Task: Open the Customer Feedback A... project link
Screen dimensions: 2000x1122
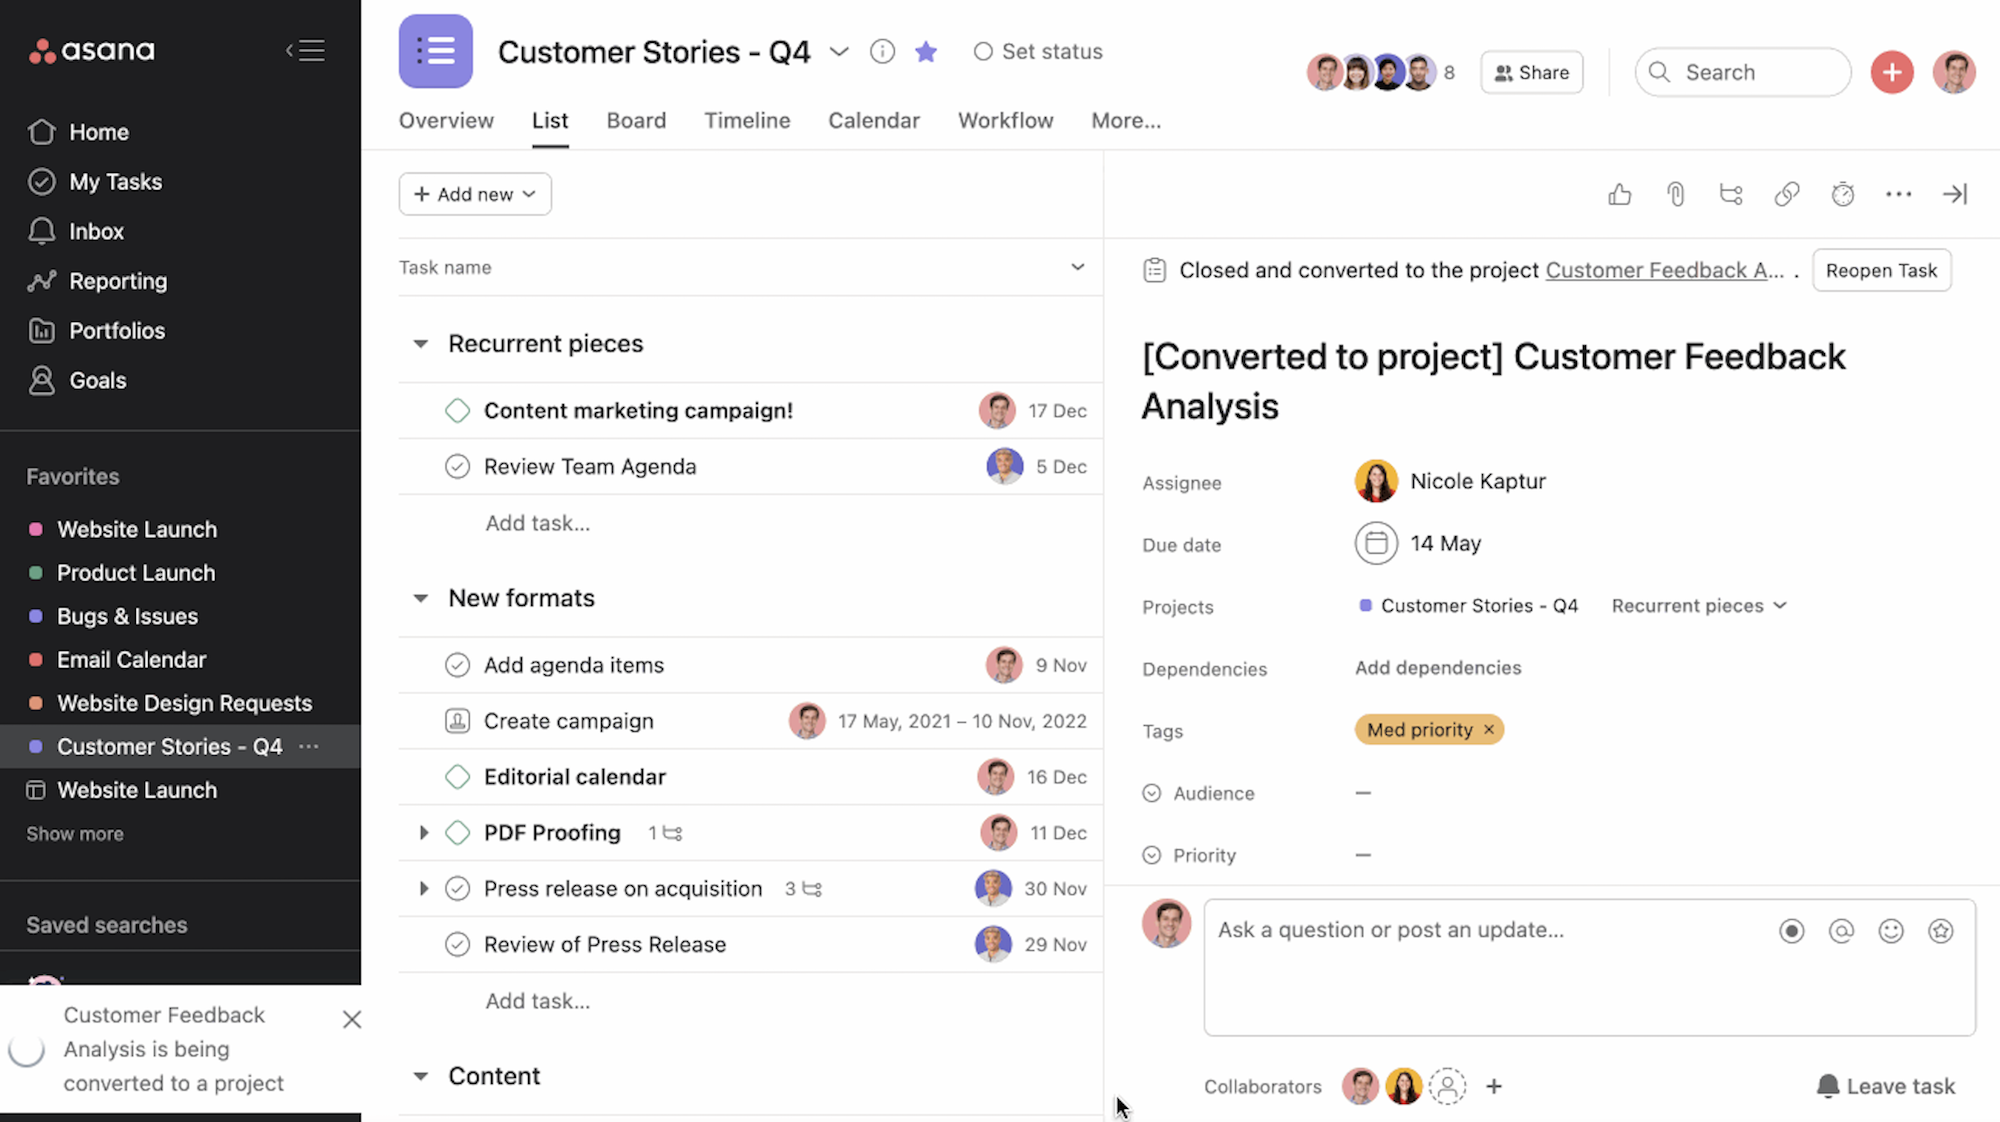Action: [1664, 270]
